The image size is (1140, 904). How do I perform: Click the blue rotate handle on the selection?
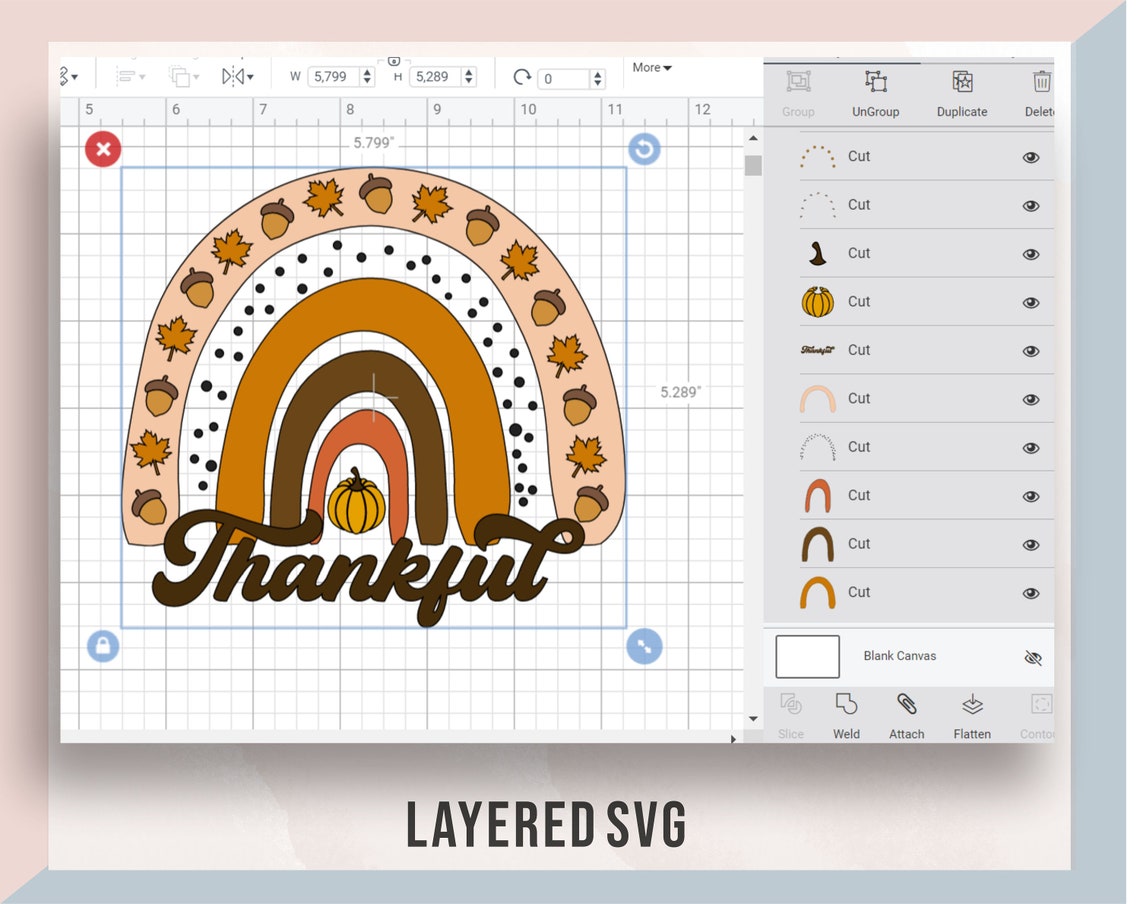point(644,148)
